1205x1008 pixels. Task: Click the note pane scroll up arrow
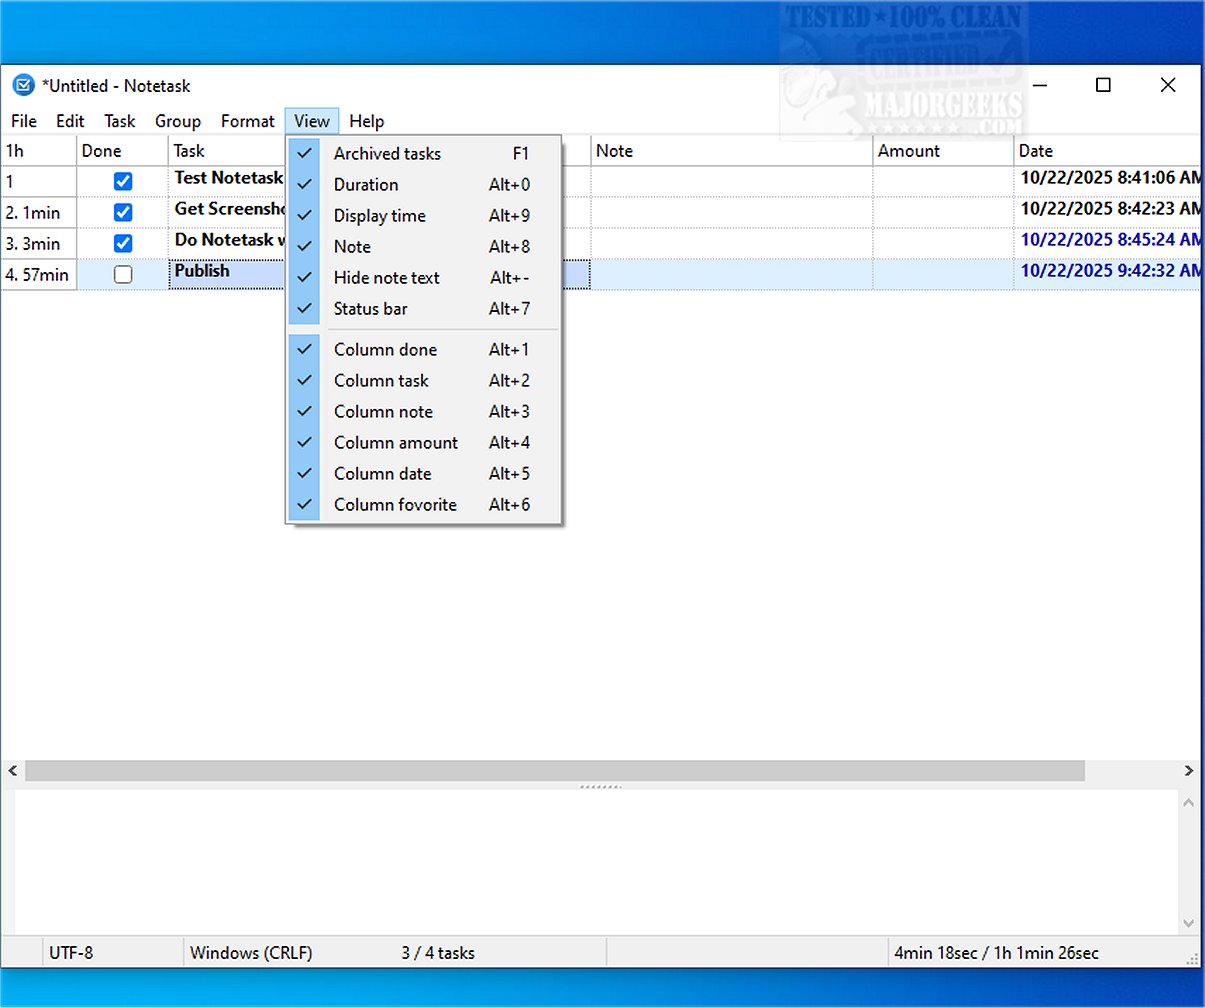tap(1189, 803)
